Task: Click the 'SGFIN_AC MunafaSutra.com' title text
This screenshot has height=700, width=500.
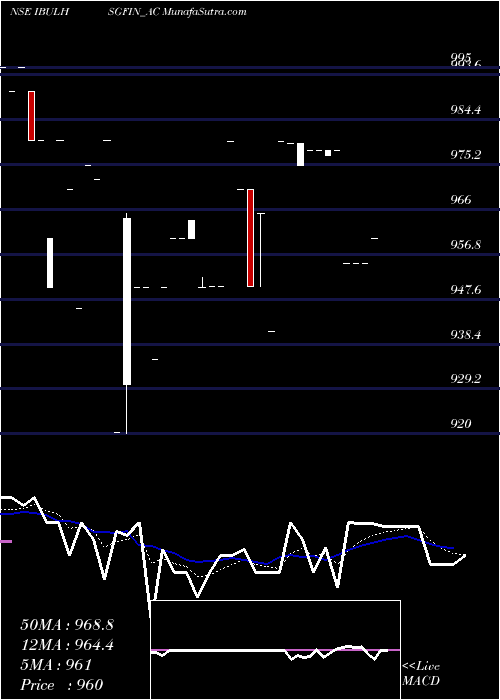Action: [x=177, y=12]
